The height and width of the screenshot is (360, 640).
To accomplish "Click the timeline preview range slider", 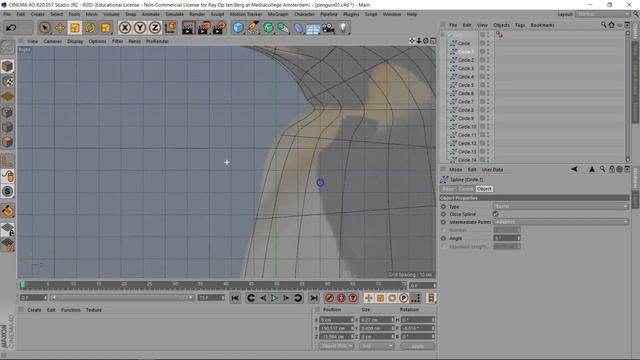I will pyautogui.click(x=122, y=298).
